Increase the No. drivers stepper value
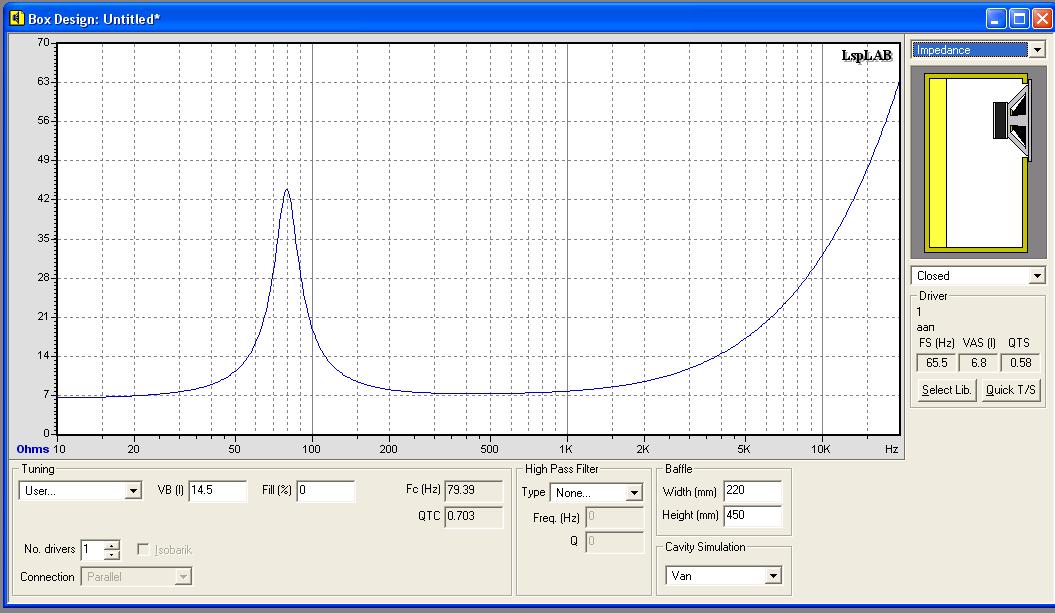Screen dimensions: 1055x613 click(x=112, y=545)
